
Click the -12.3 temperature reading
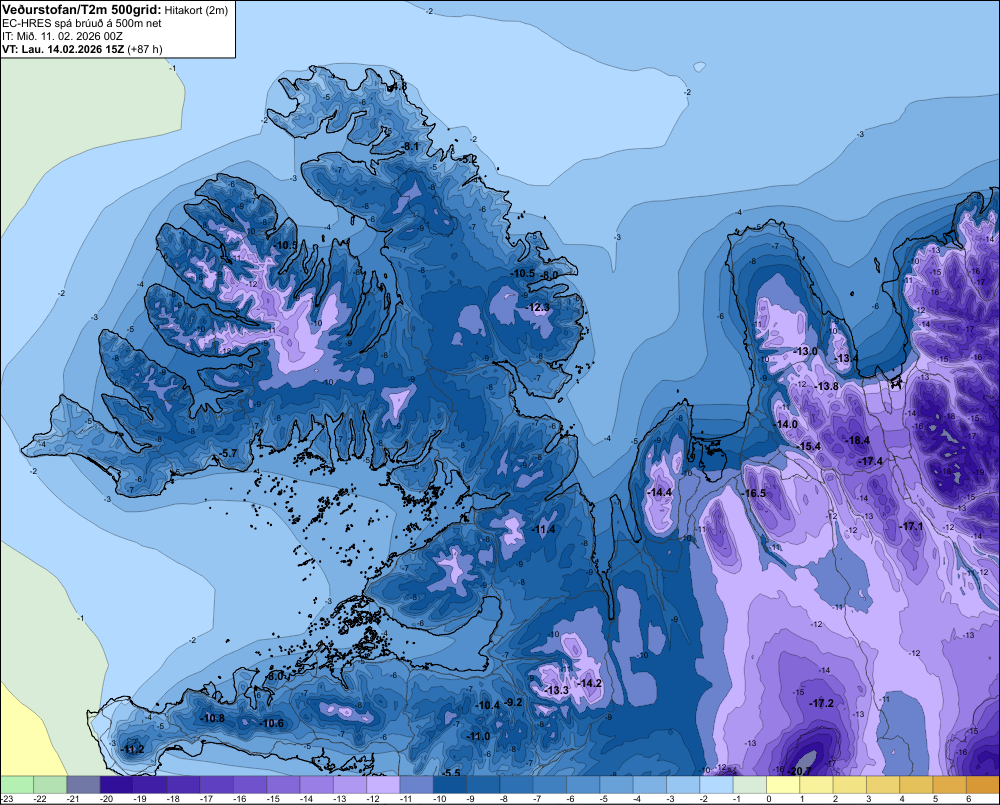pos(538,307)
